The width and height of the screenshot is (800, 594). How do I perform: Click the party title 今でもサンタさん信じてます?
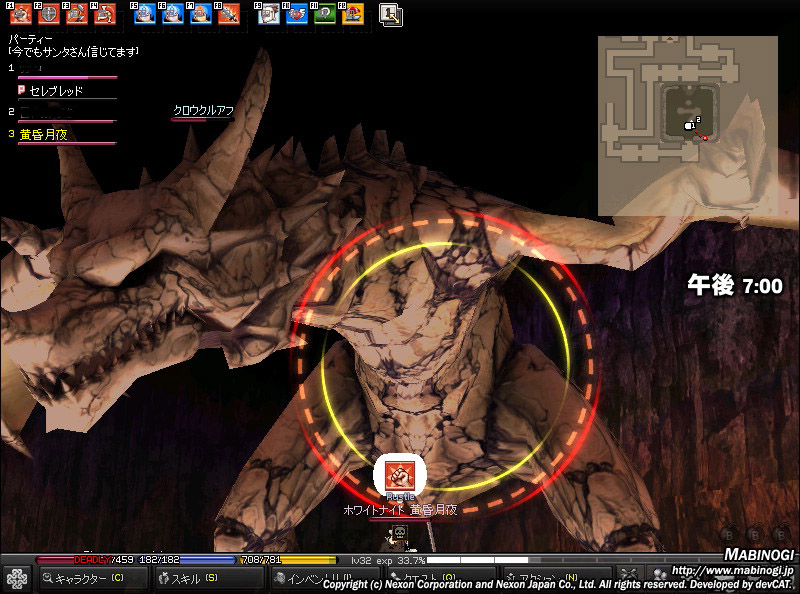74,52
